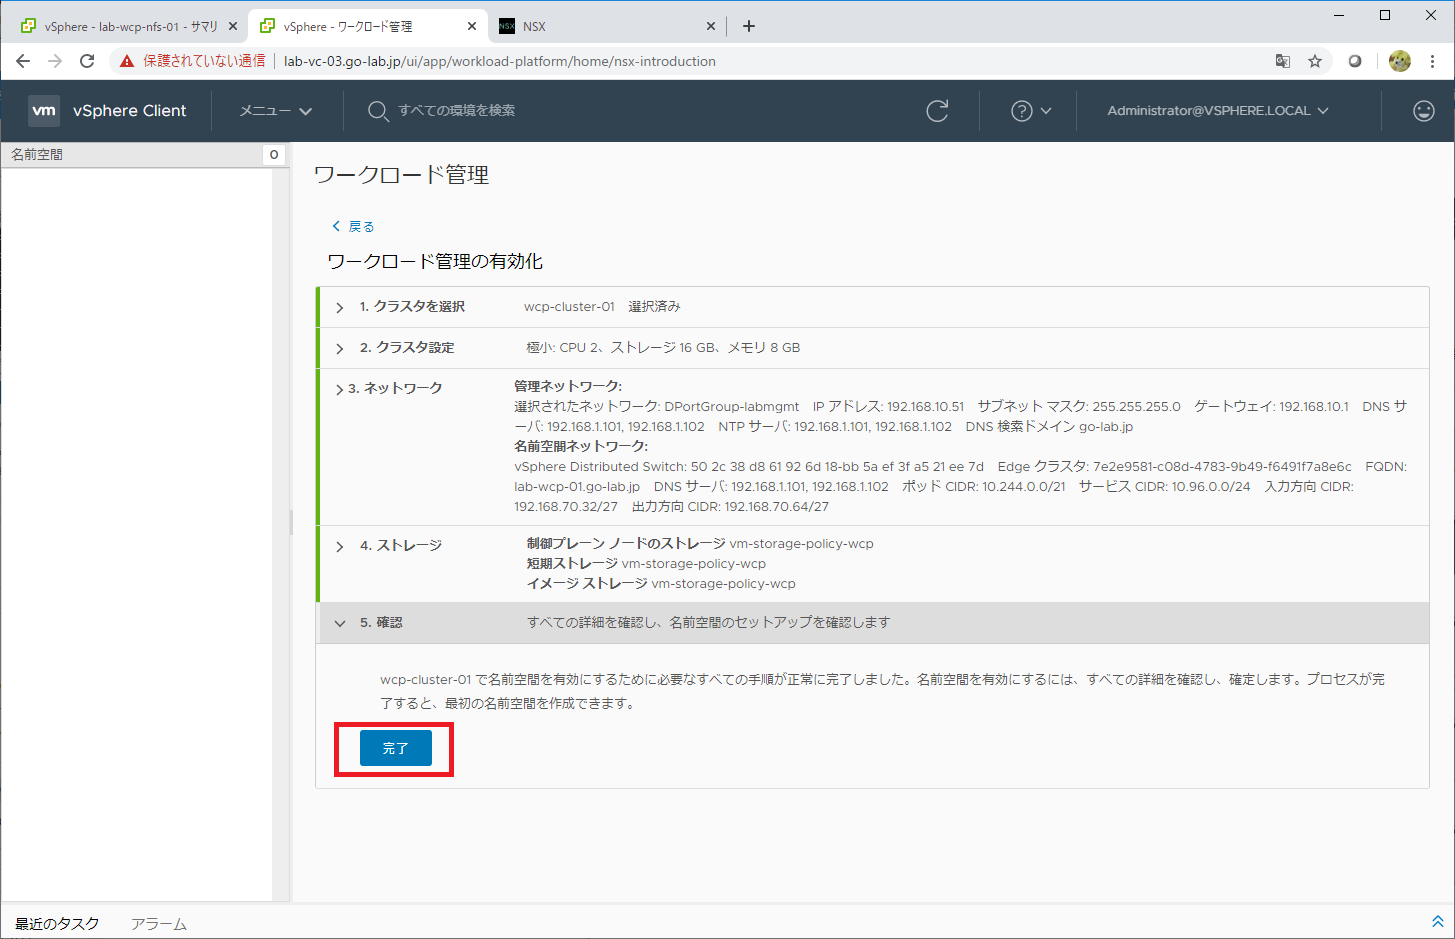Screen dimensions: 1455x939
Task: Expand step 3 ネットワーク
Action: pyautogui.click(x=339, y=389)
